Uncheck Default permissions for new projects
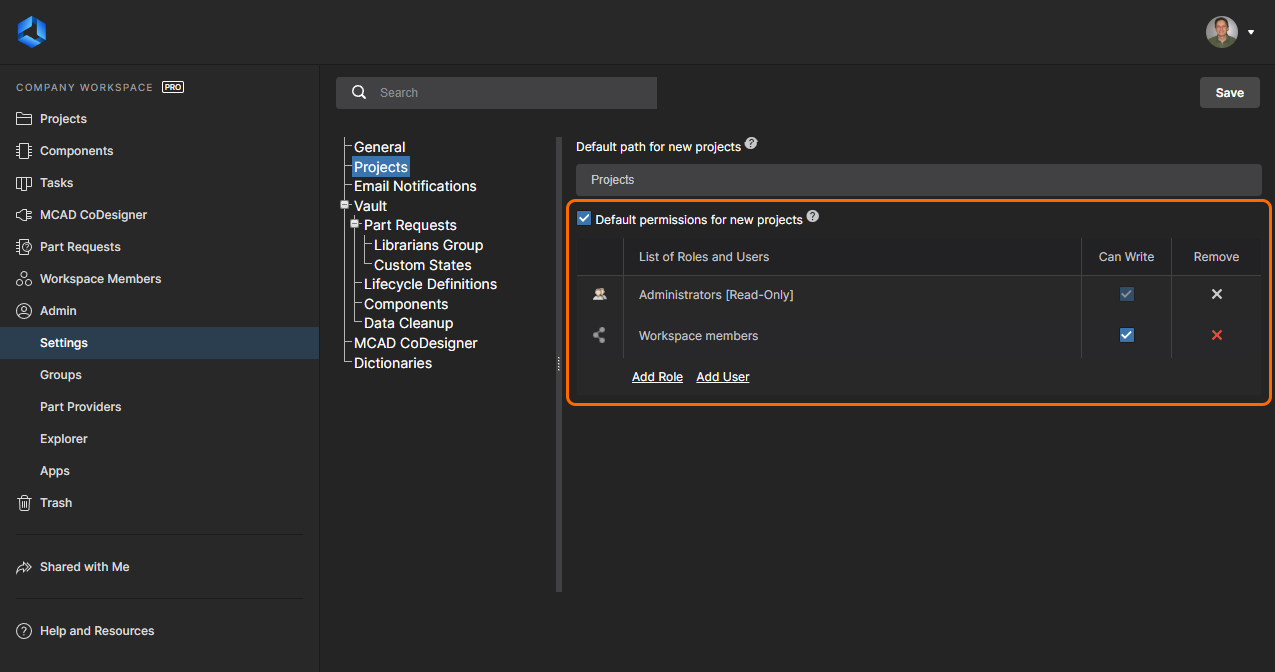 [x=584, y=219]
